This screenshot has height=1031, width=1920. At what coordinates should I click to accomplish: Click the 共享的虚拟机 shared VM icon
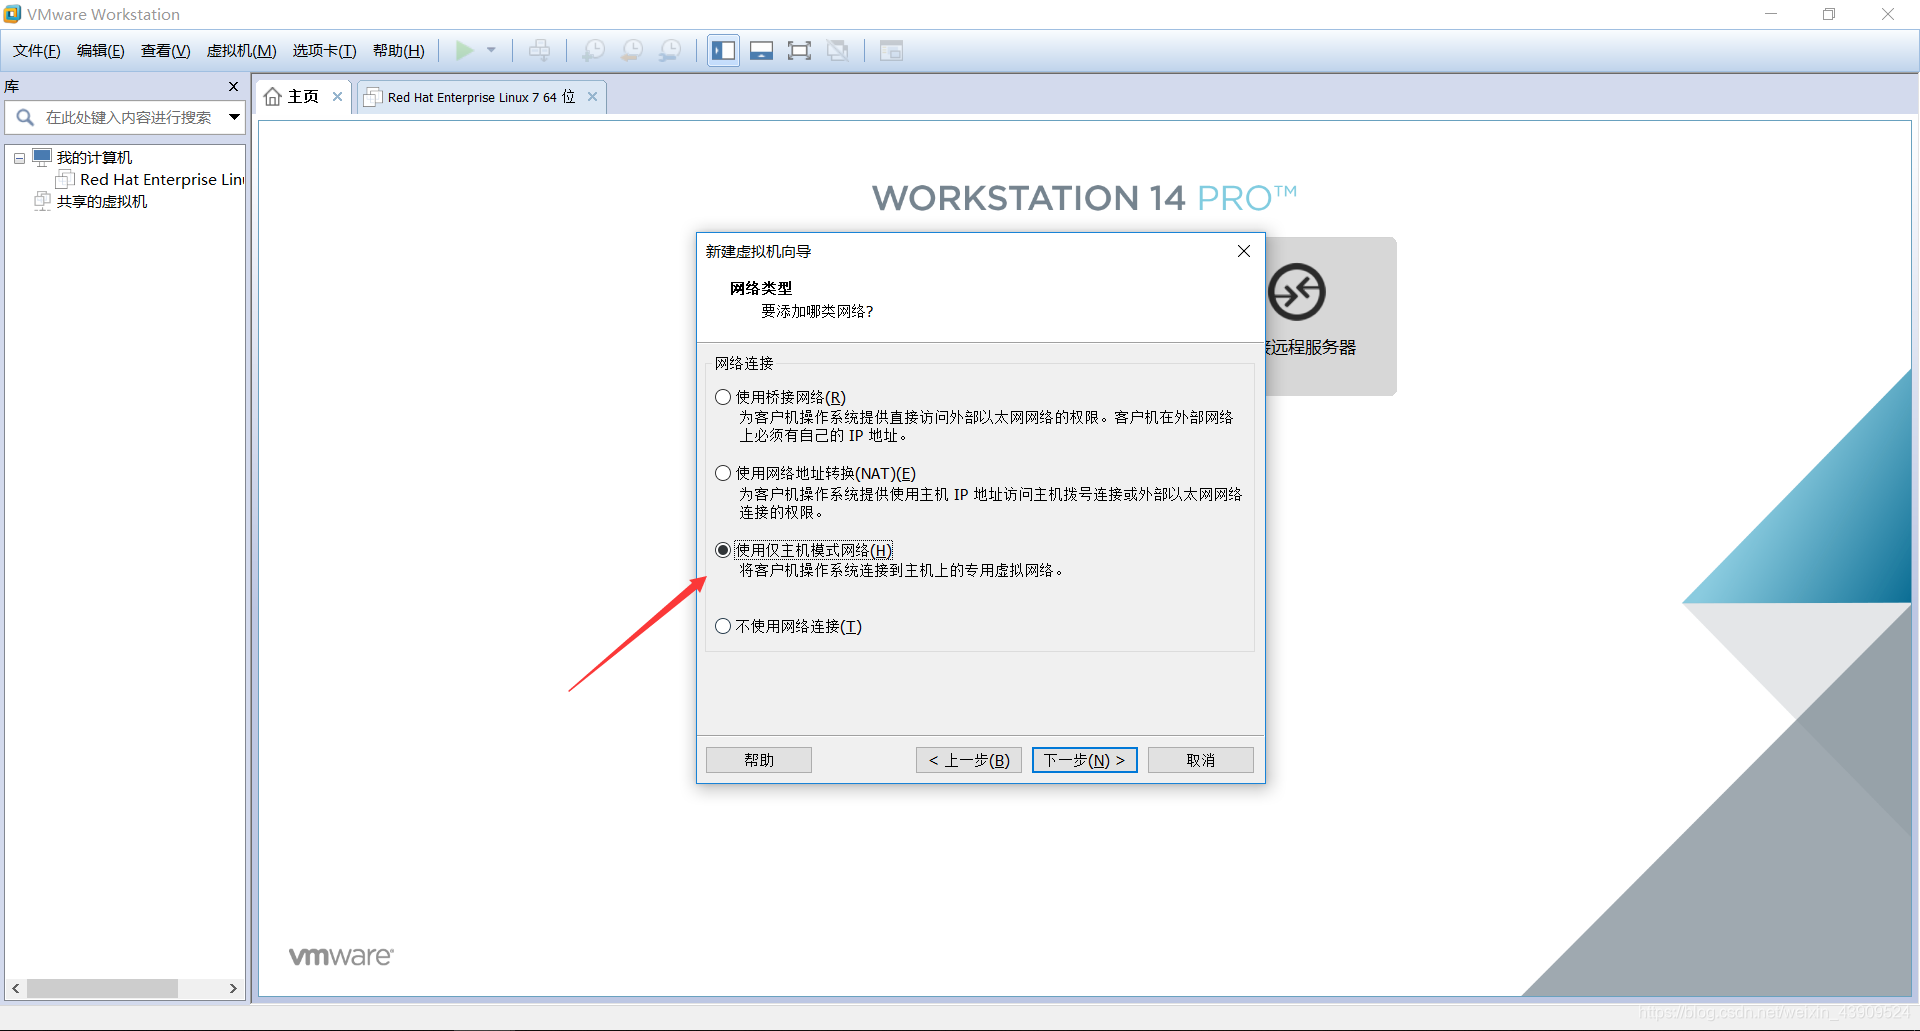click(x=42, y=201)
